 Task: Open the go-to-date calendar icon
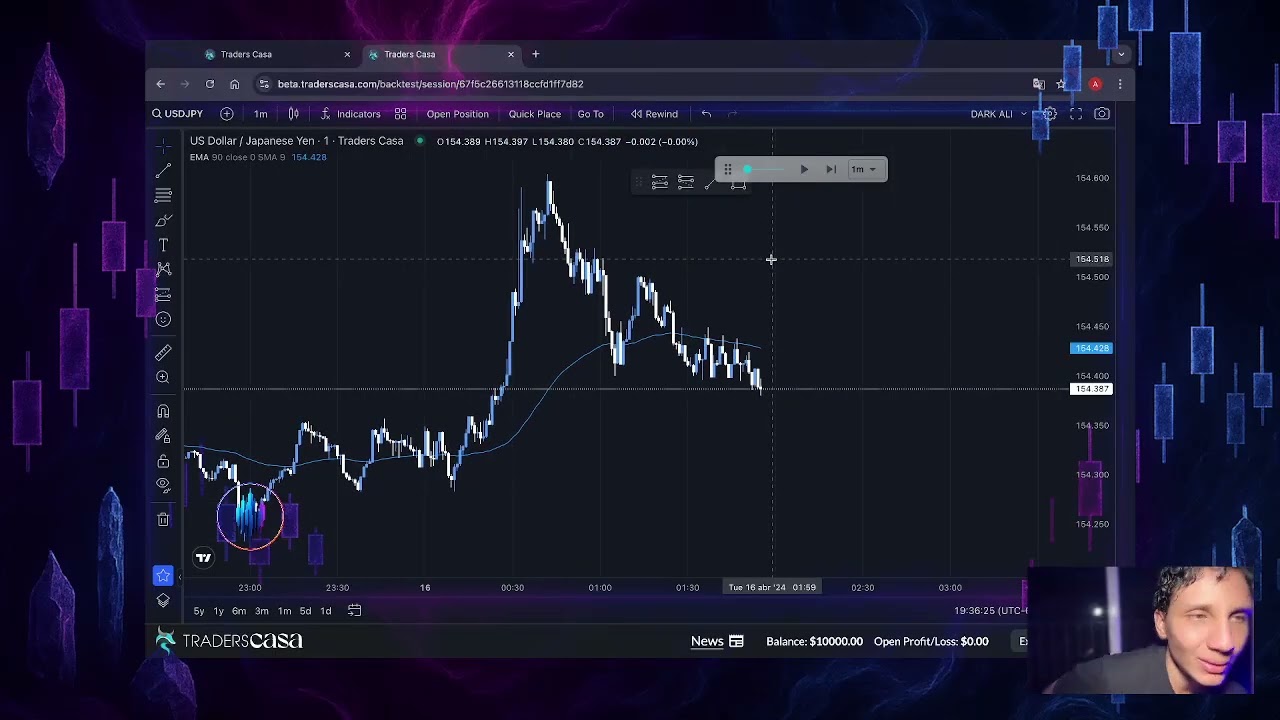[x=354, y=611]
